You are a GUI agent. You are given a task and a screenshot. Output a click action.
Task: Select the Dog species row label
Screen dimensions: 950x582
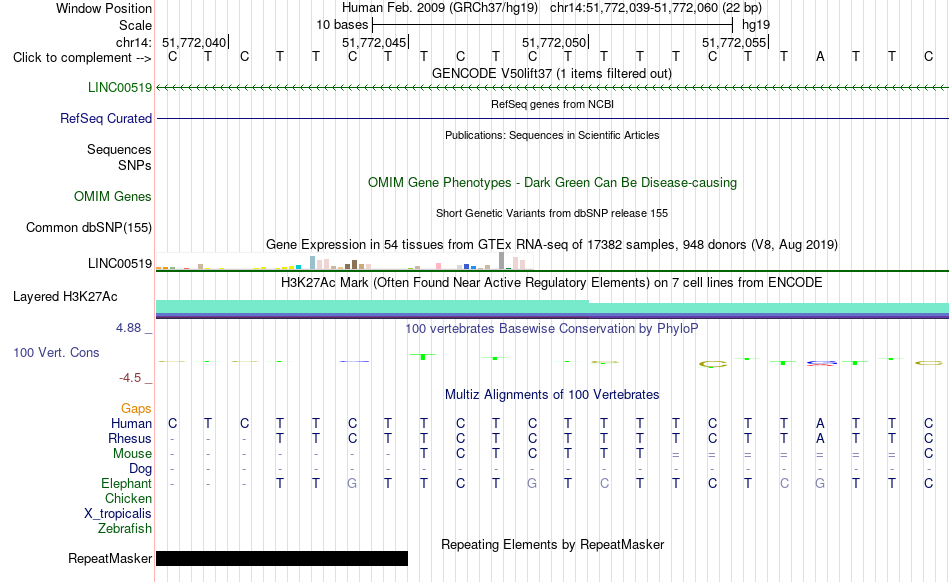[x=140, y=468]
